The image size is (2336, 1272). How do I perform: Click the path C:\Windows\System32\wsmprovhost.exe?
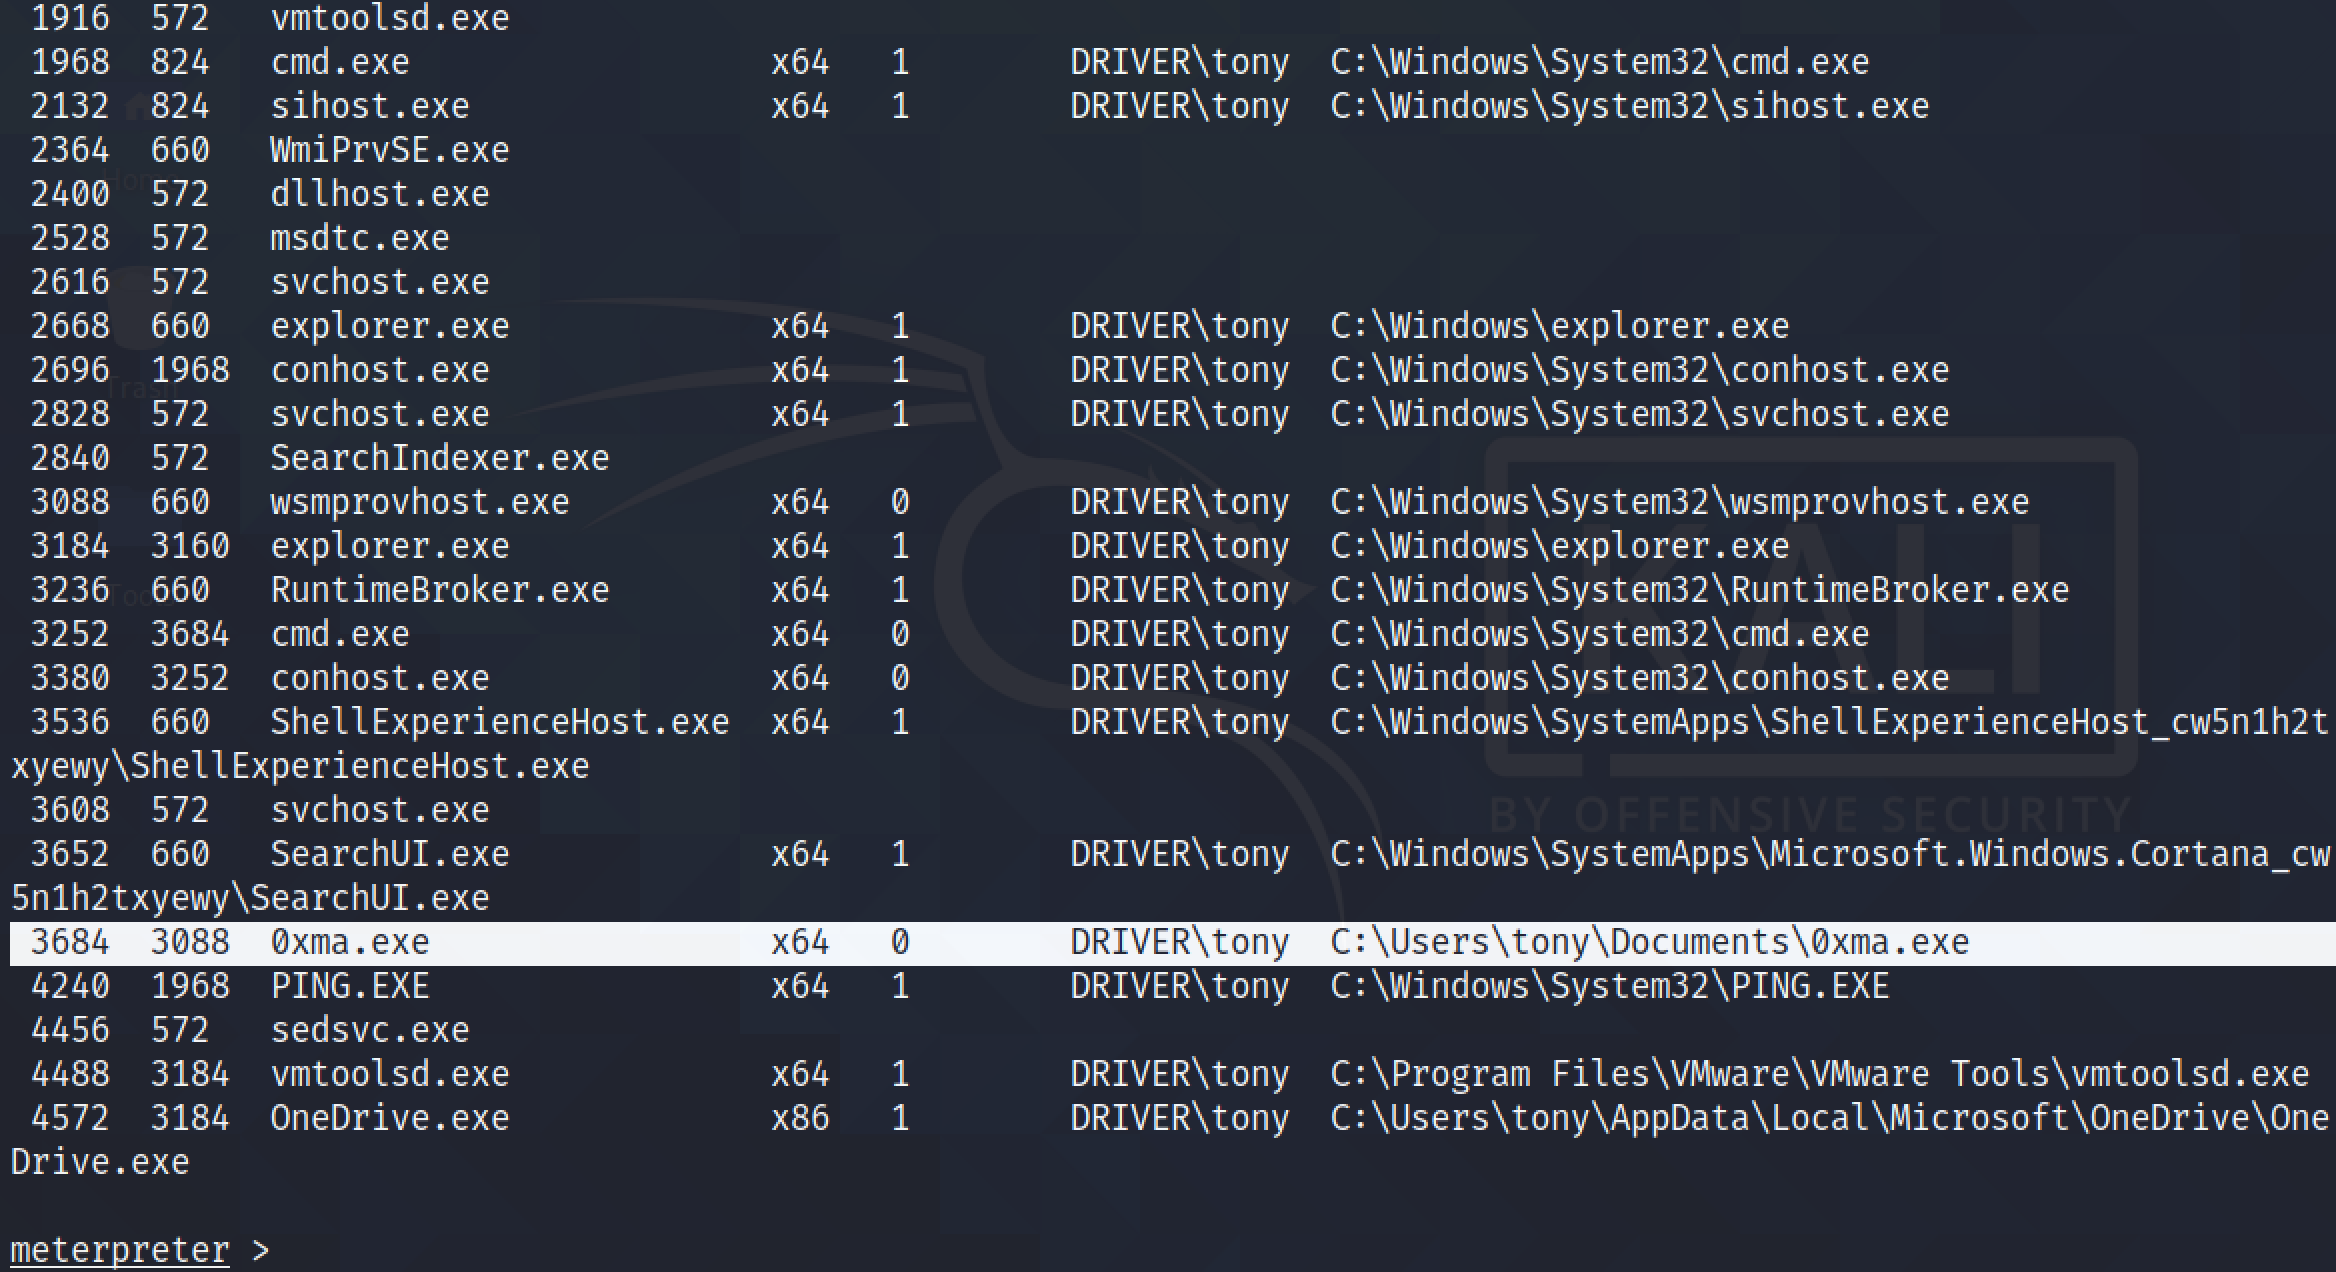[x=1680, y=502]
